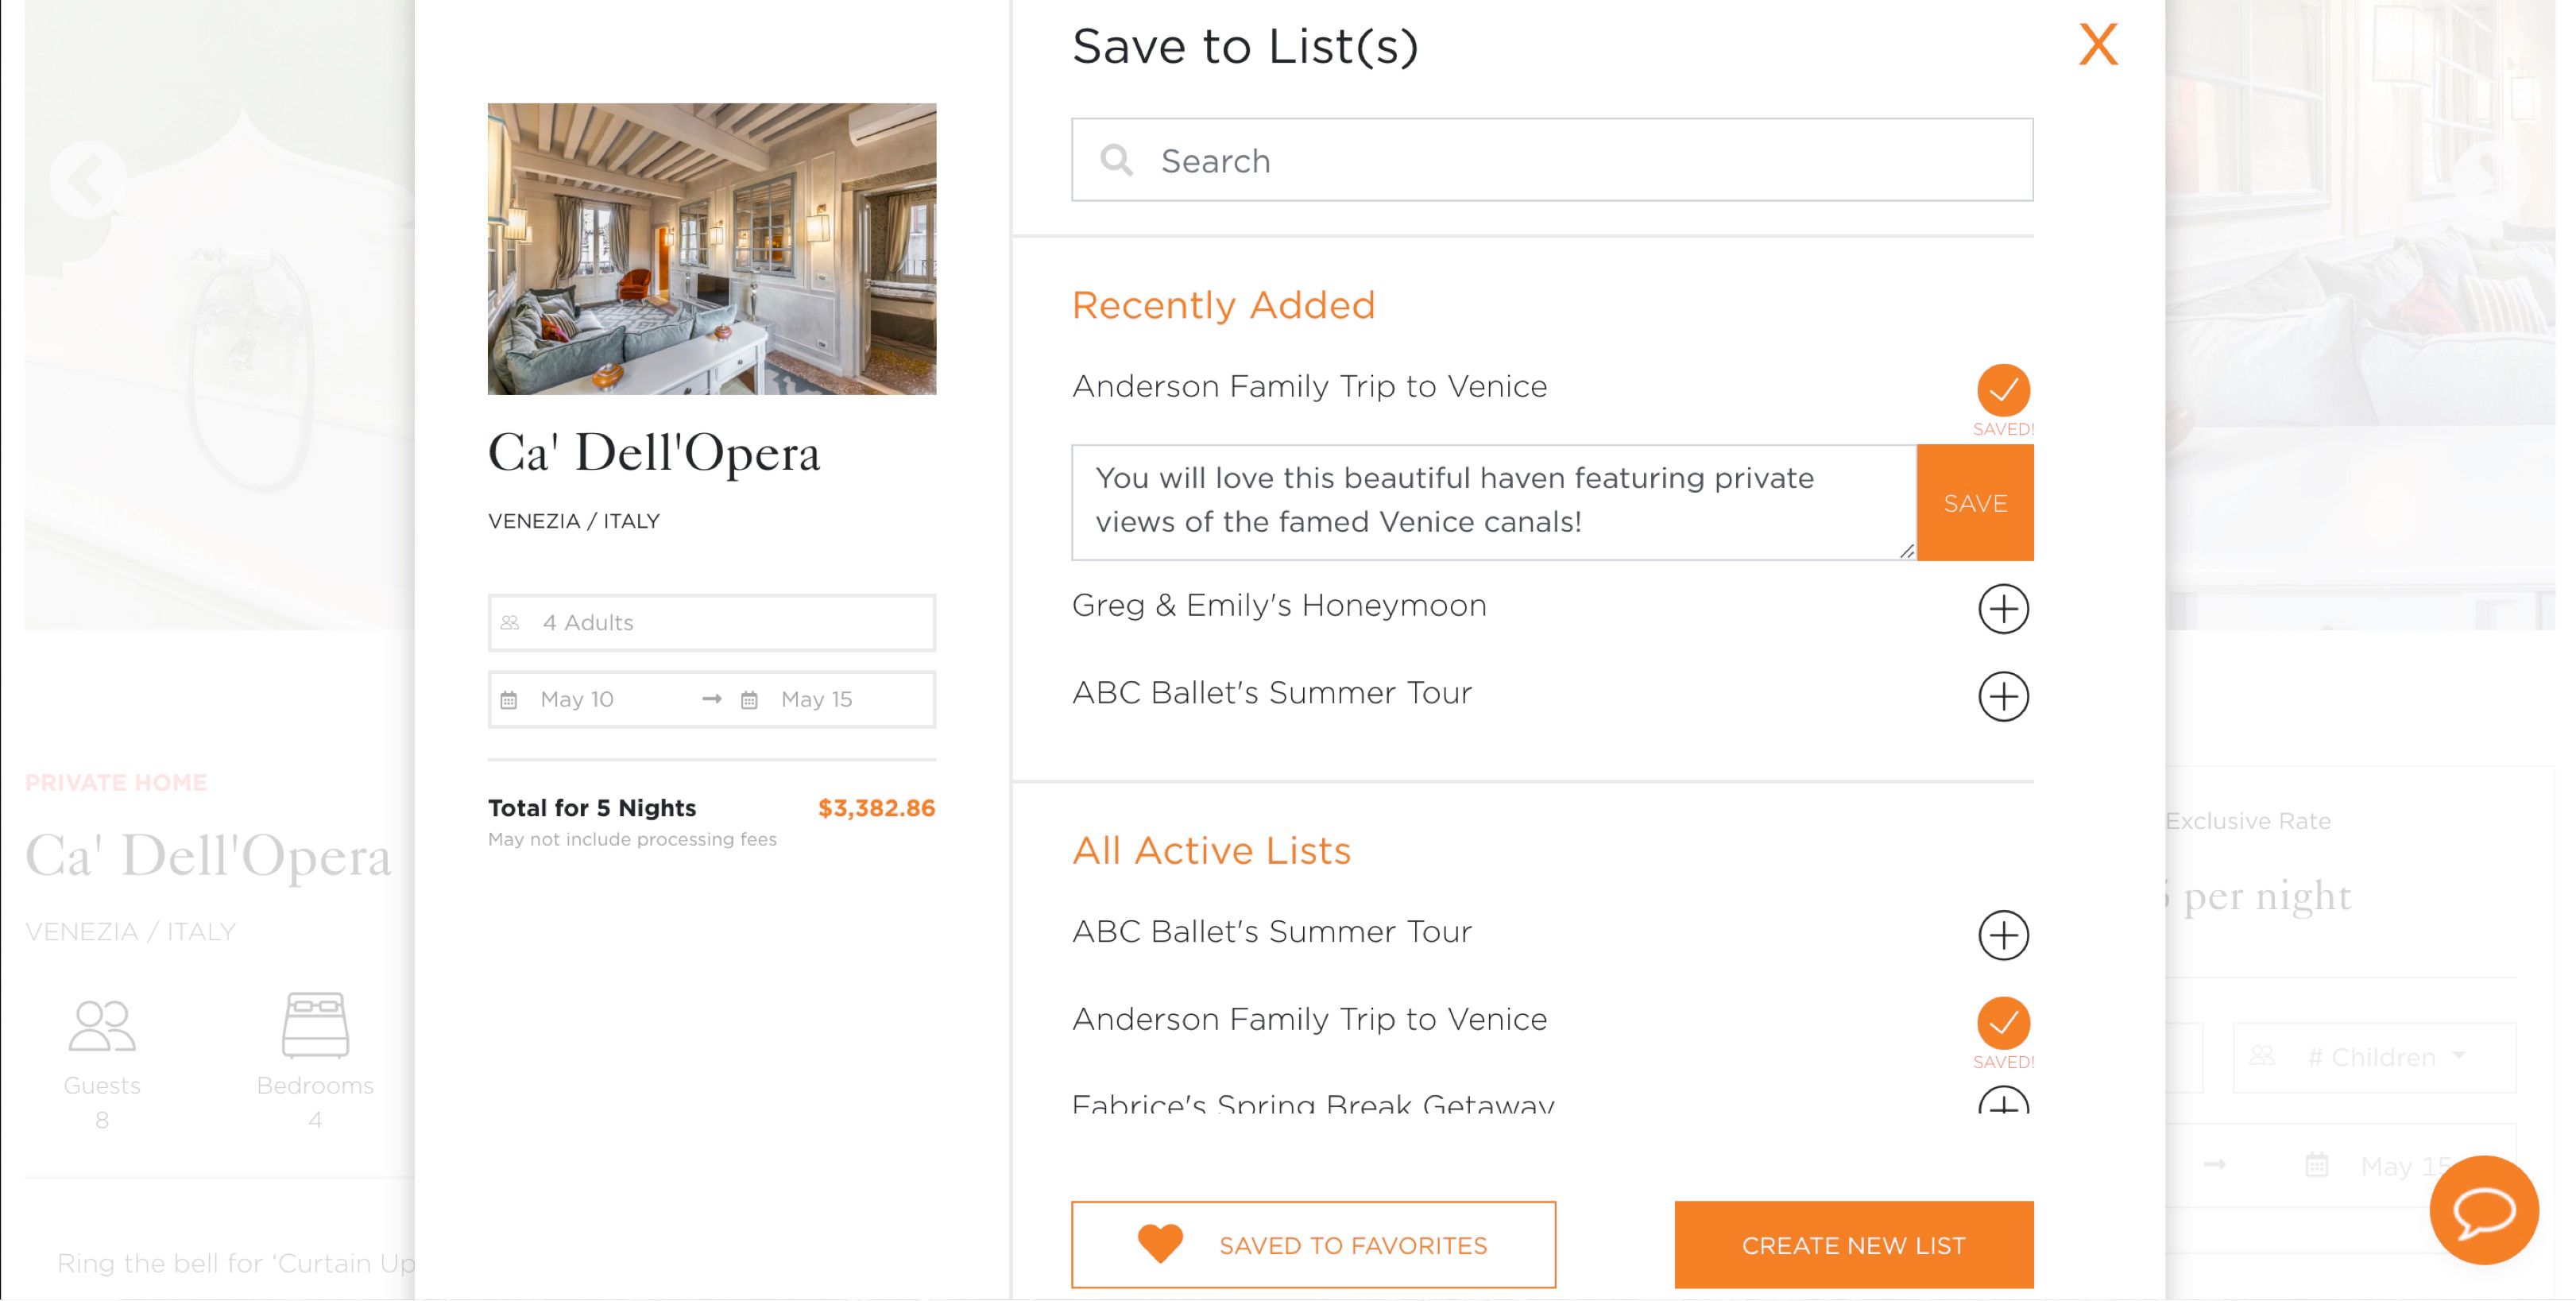Unsave from Anderson Family Trip under All Active Lists
The height and width of the screenshot is (1301, 2576).
[x=2003, y=1023]
